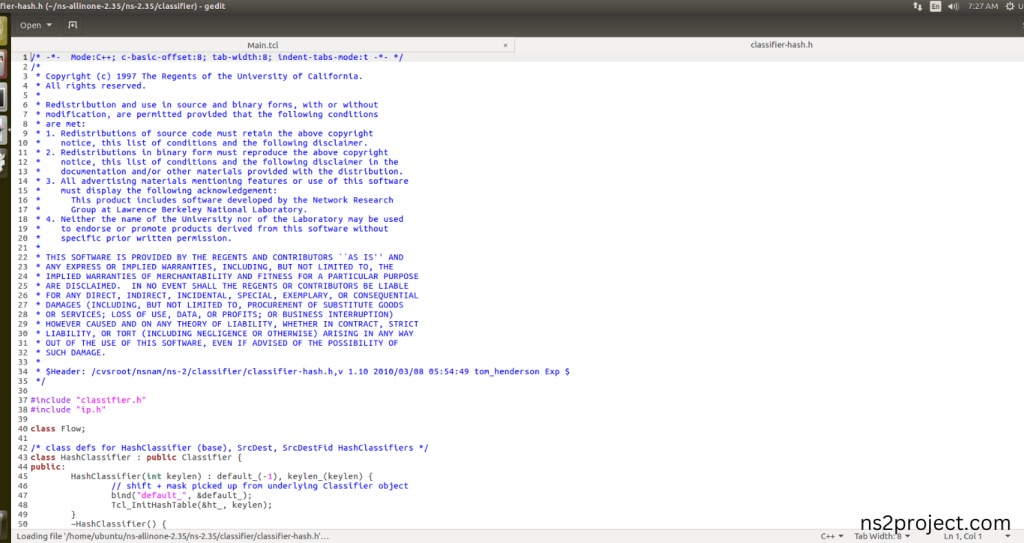Click the 'class defs for HashClassifier' comment line

pyautogui.click(x=229, y=448)
